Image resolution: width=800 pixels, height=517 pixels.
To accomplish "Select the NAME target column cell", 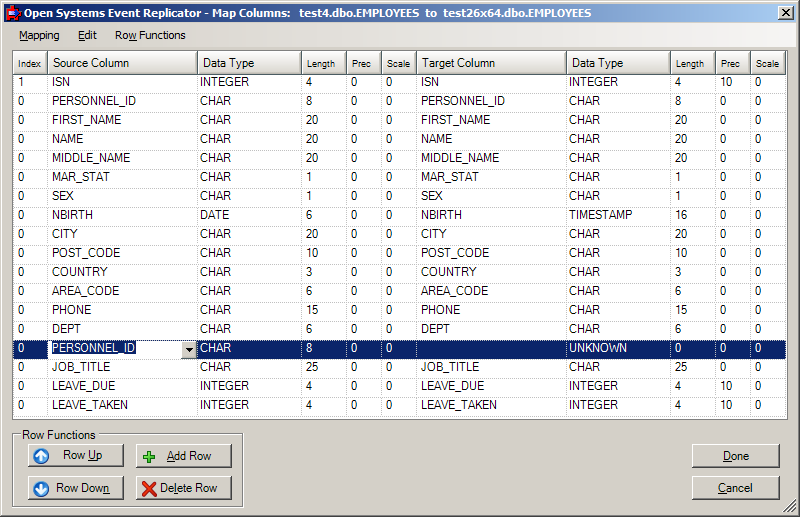I will [x=491, y=139].
